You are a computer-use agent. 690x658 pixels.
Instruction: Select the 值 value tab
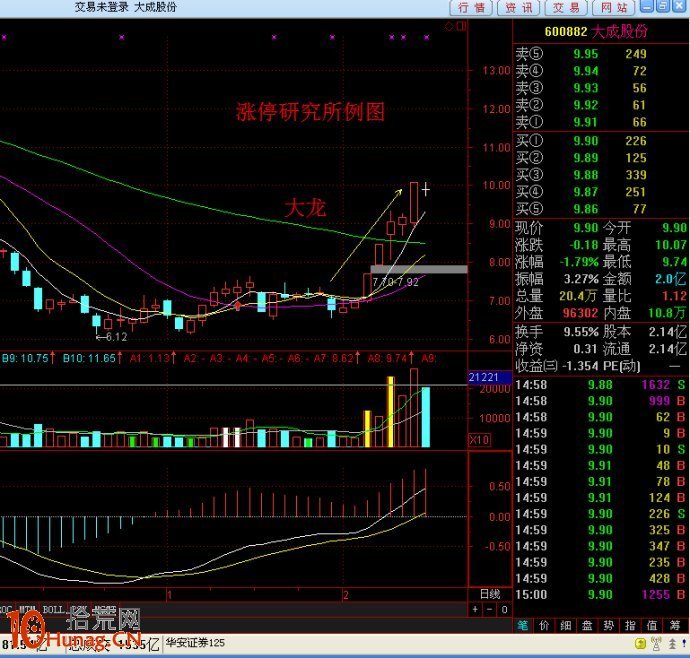(x=652, y=625)
